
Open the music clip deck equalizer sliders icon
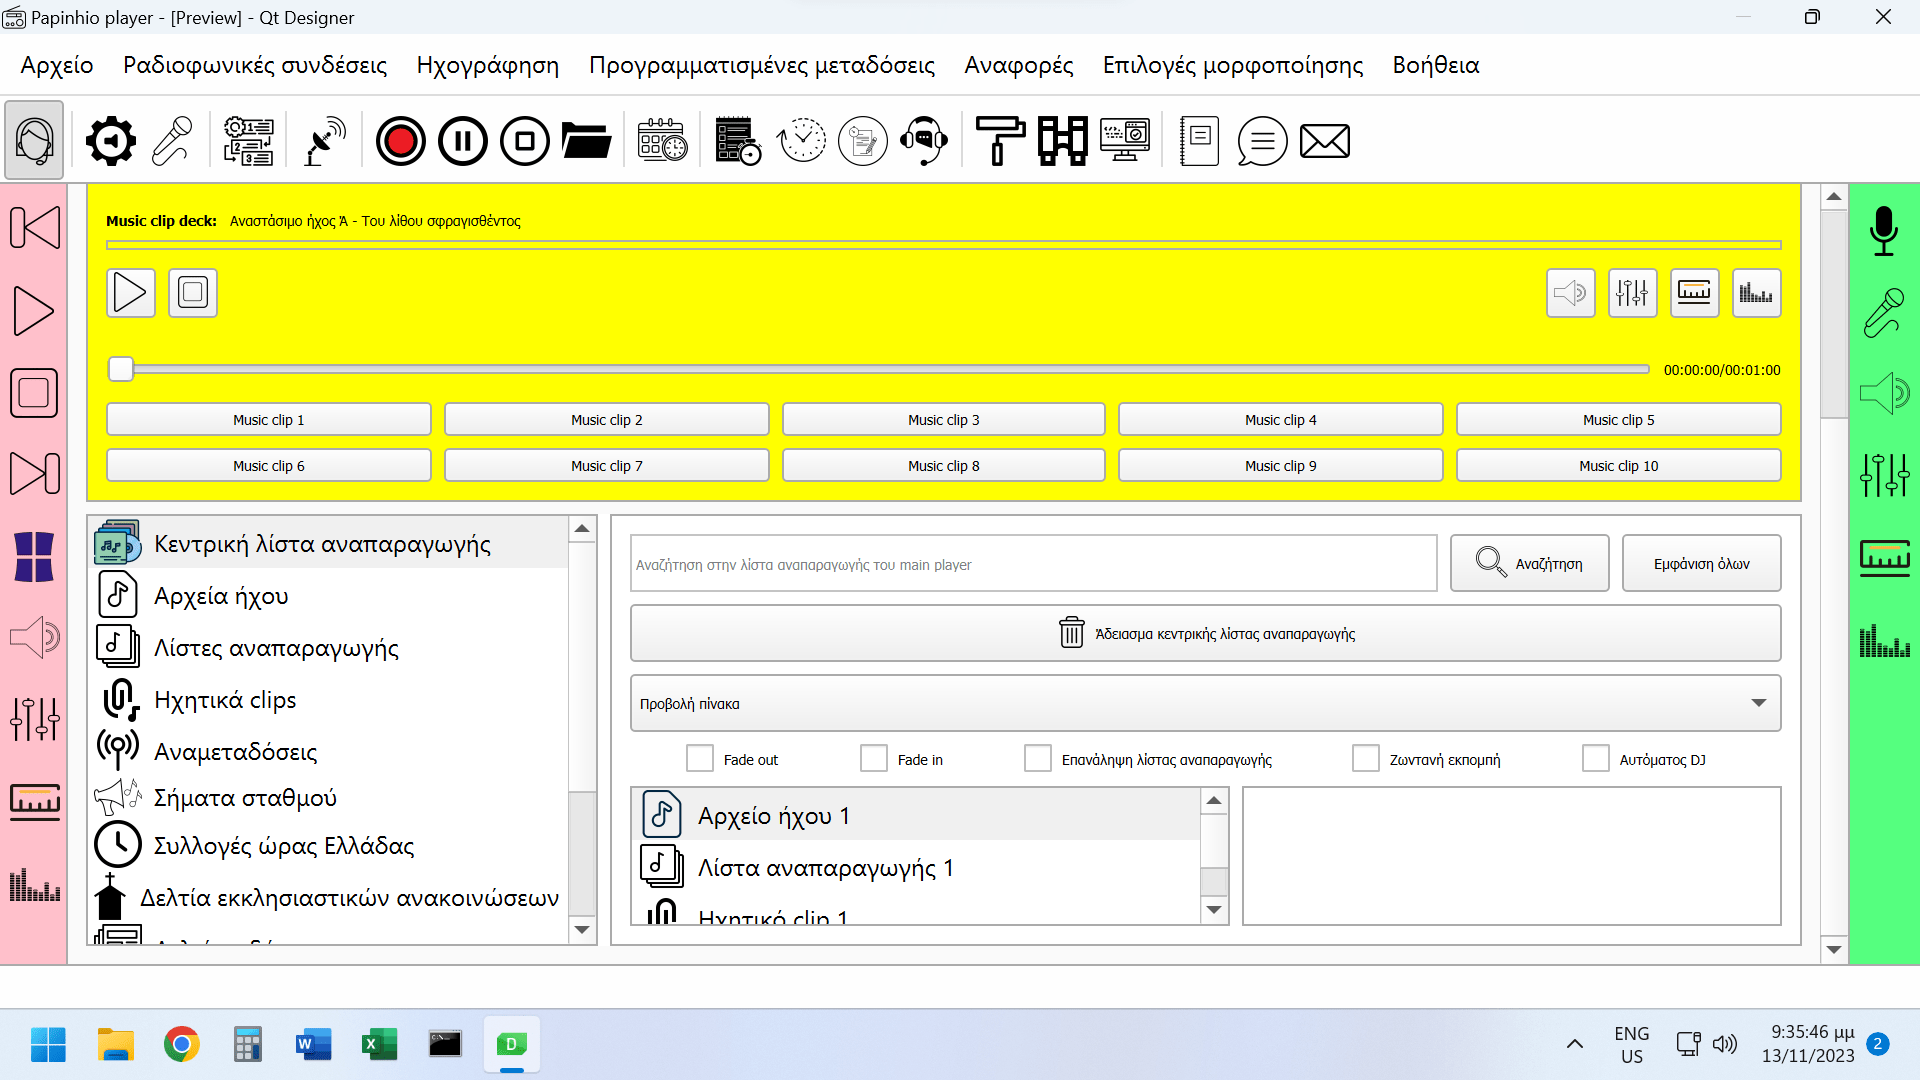pyautogui.click(x=1632, y=293)
